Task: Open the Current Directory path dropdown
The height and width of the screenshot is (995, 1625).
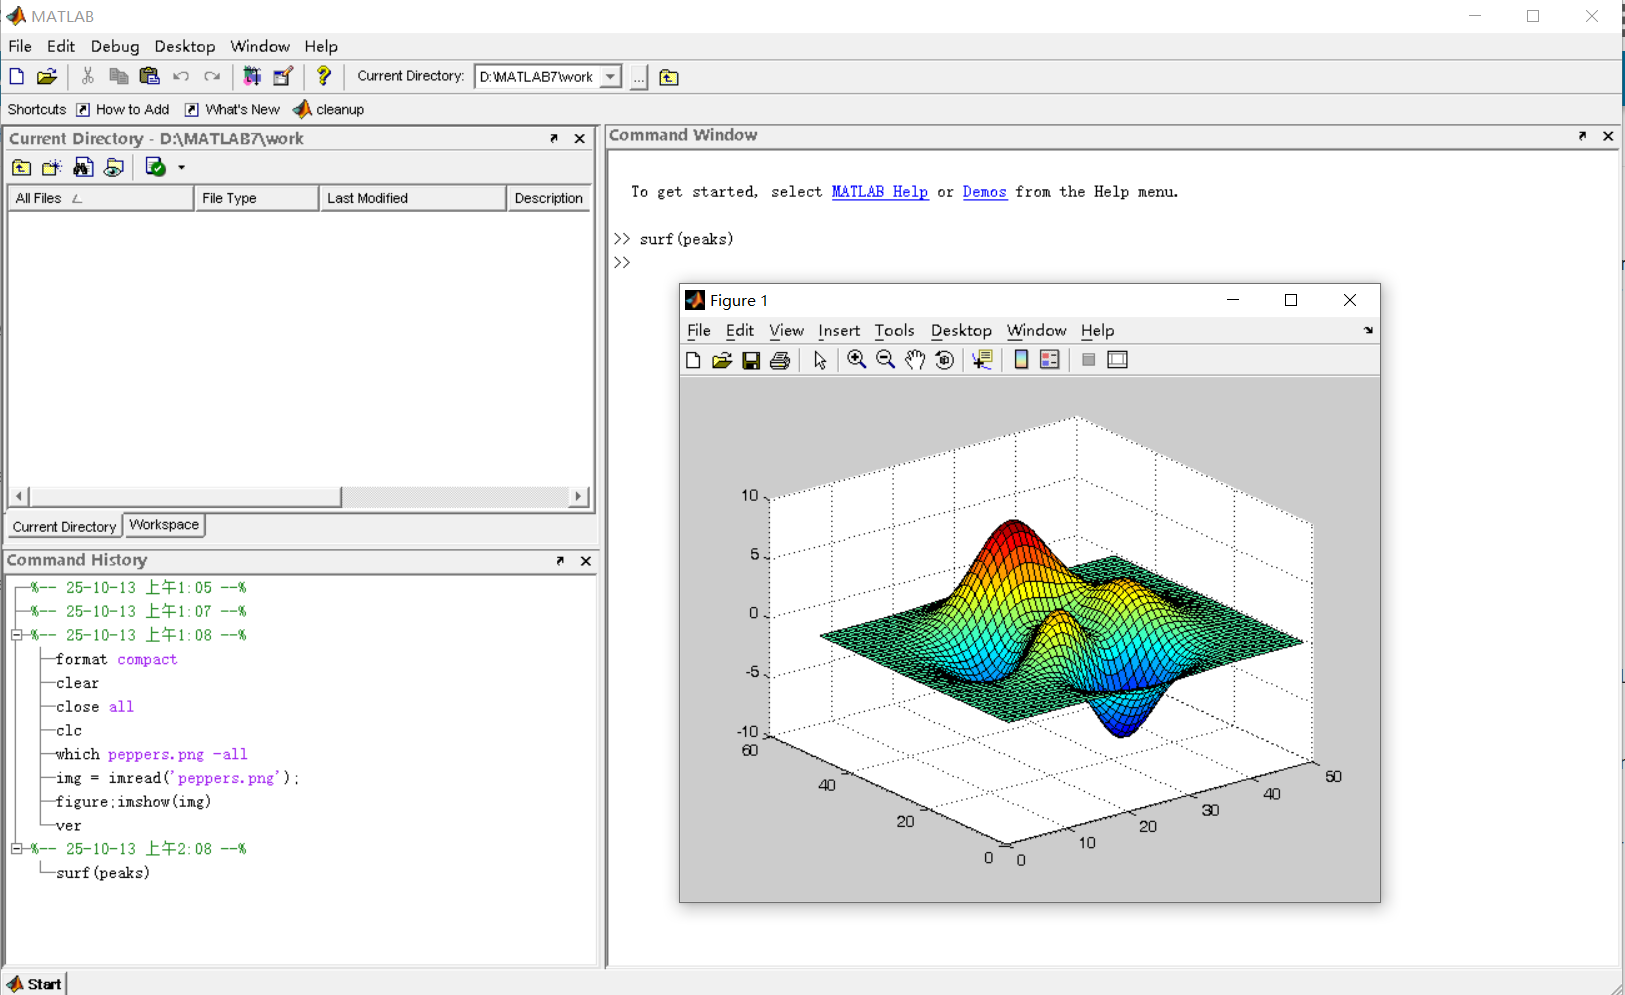Action: click(610, 77)
